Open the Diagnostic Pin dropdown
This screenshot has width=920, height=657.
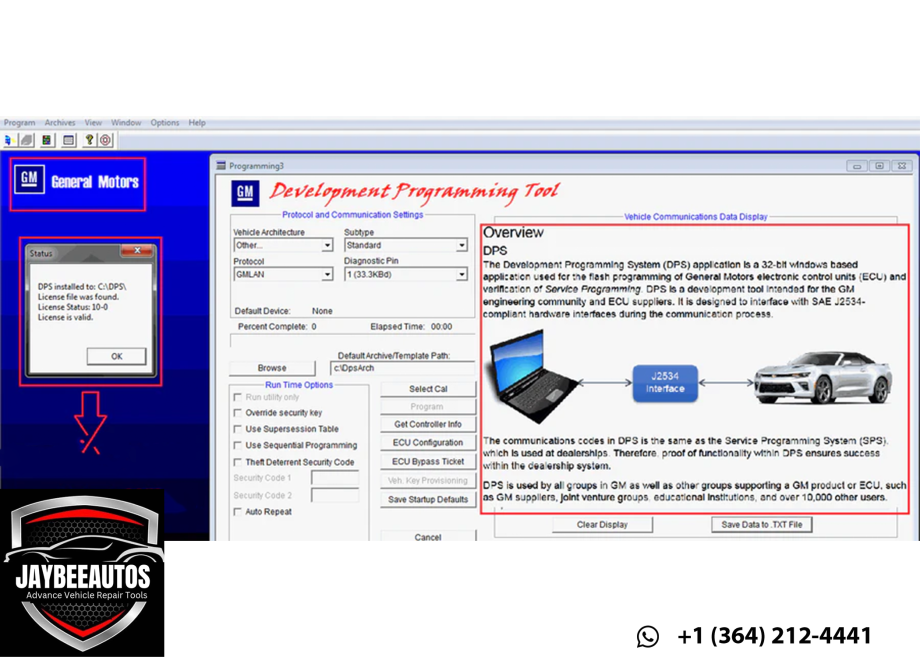461,275
